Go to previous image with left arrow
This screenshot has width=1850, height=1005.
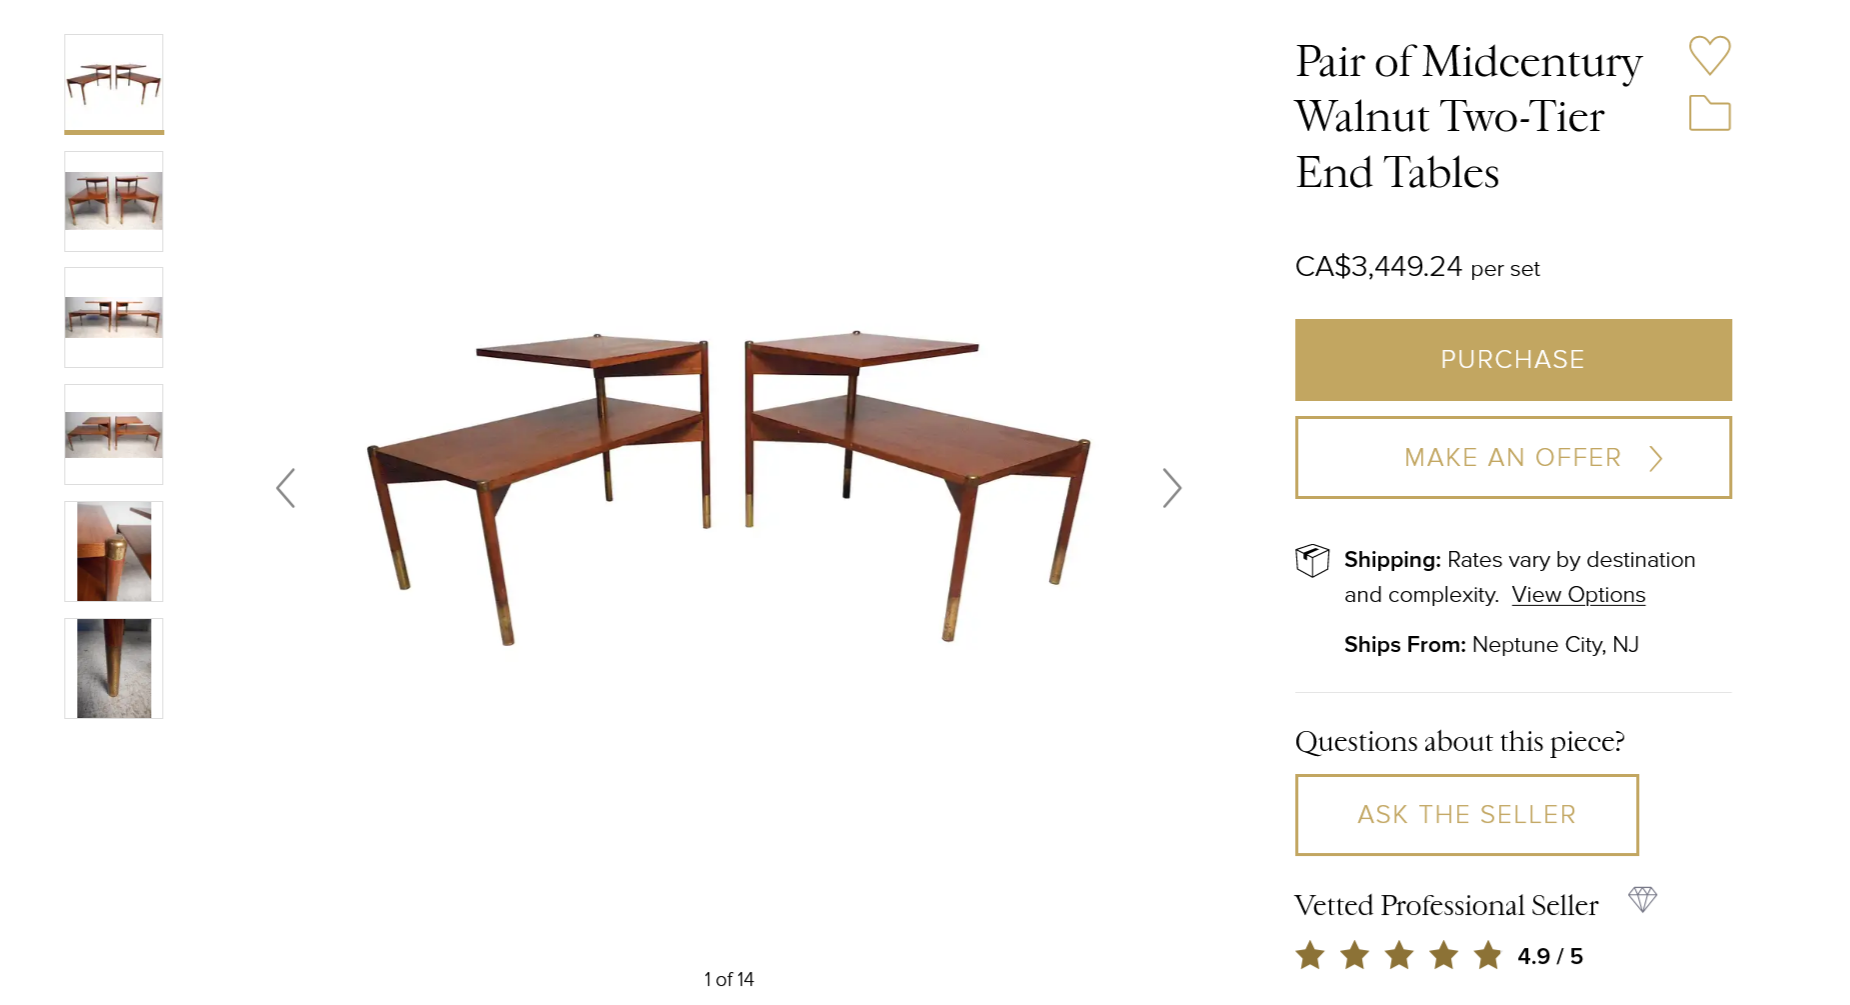pyautogui.click(x=286, y=488)
